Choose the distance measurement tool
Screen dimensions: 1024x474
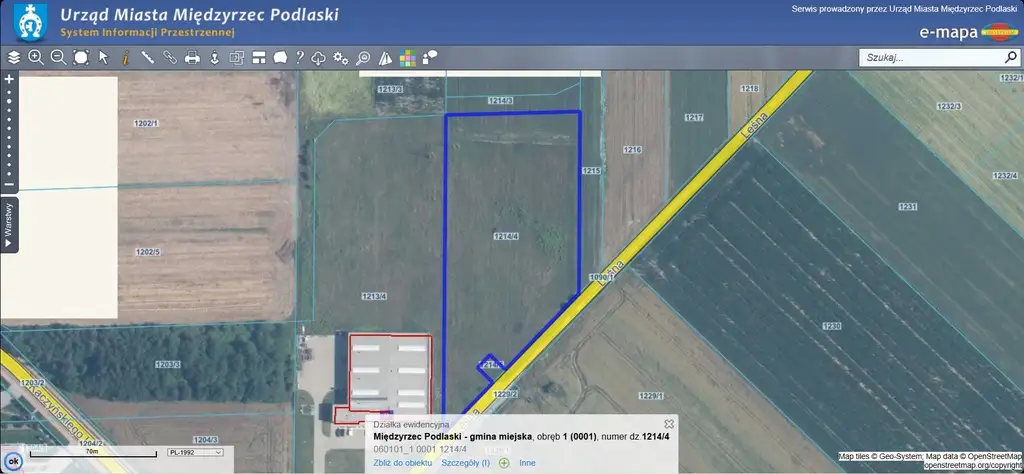point(147,58)
